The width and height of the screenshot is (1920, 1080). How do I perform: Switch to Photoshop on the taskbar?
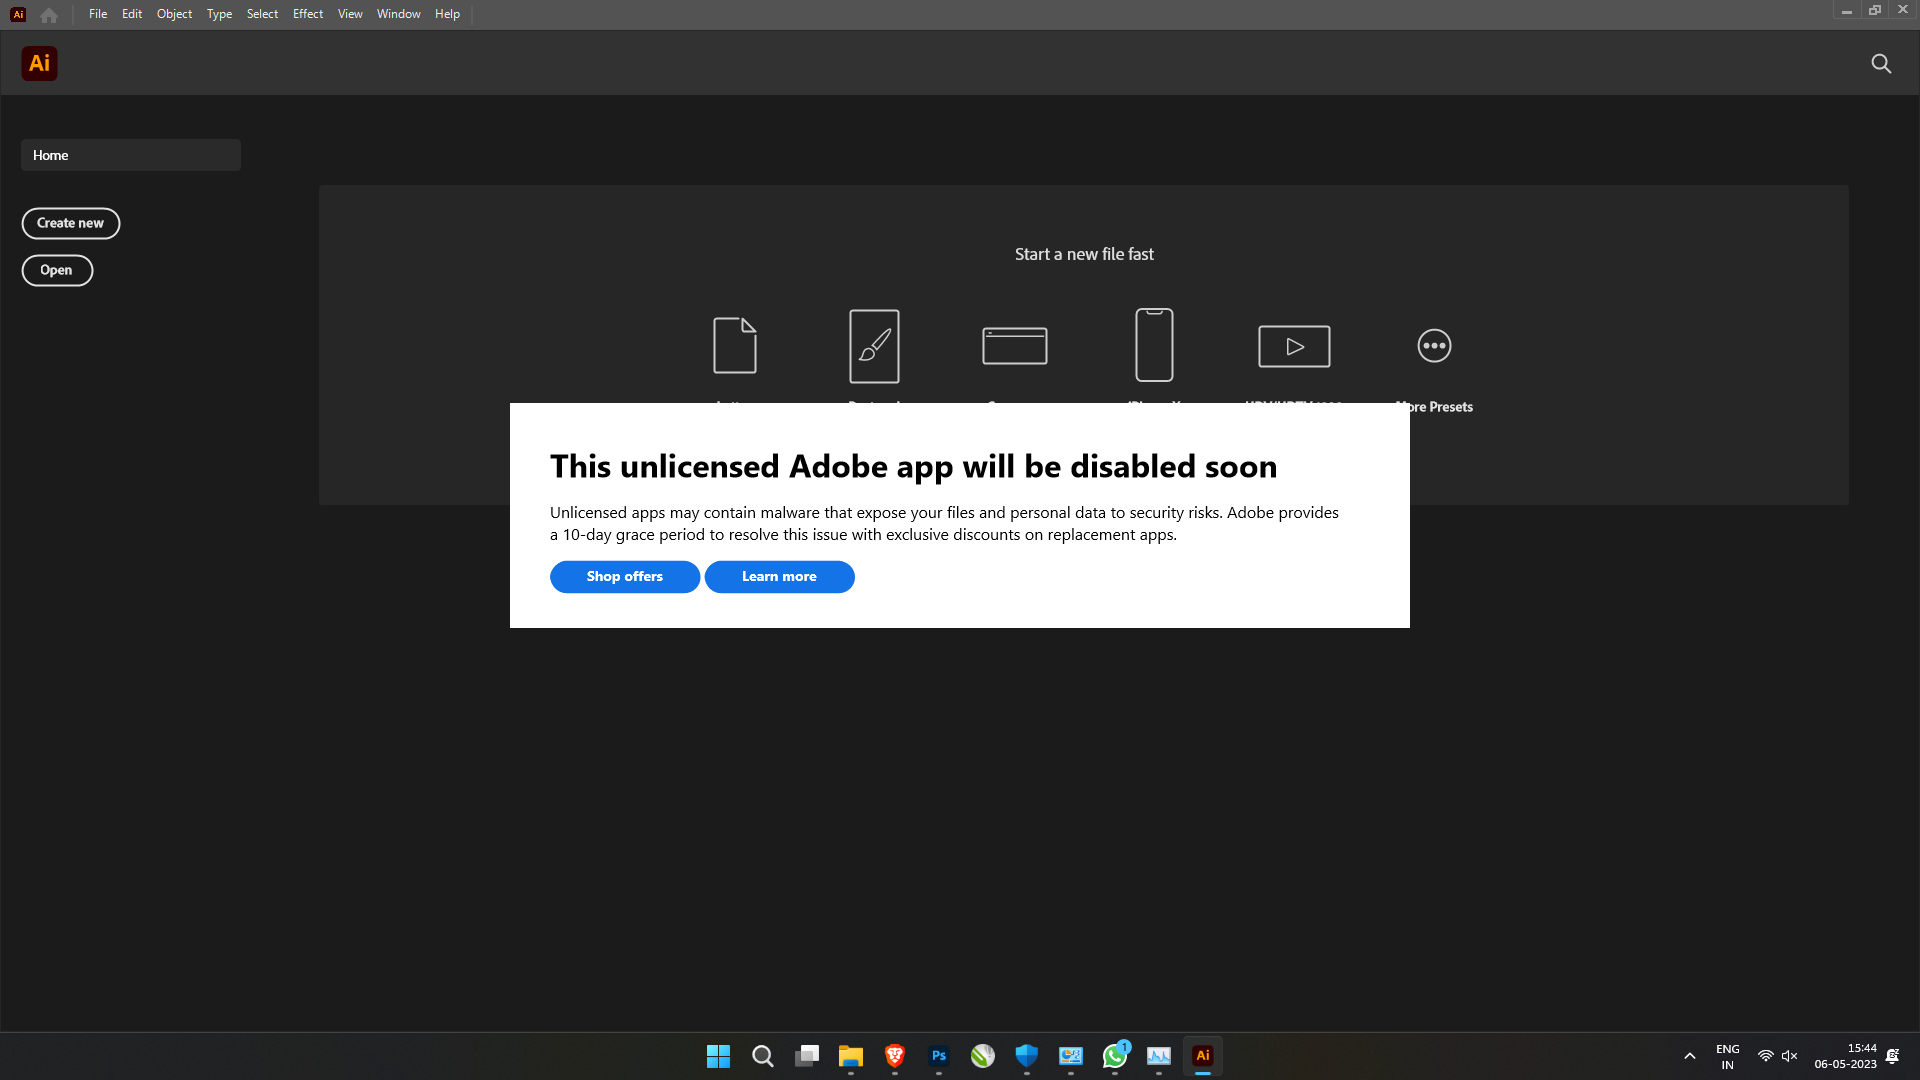[x=939, y=1056]
